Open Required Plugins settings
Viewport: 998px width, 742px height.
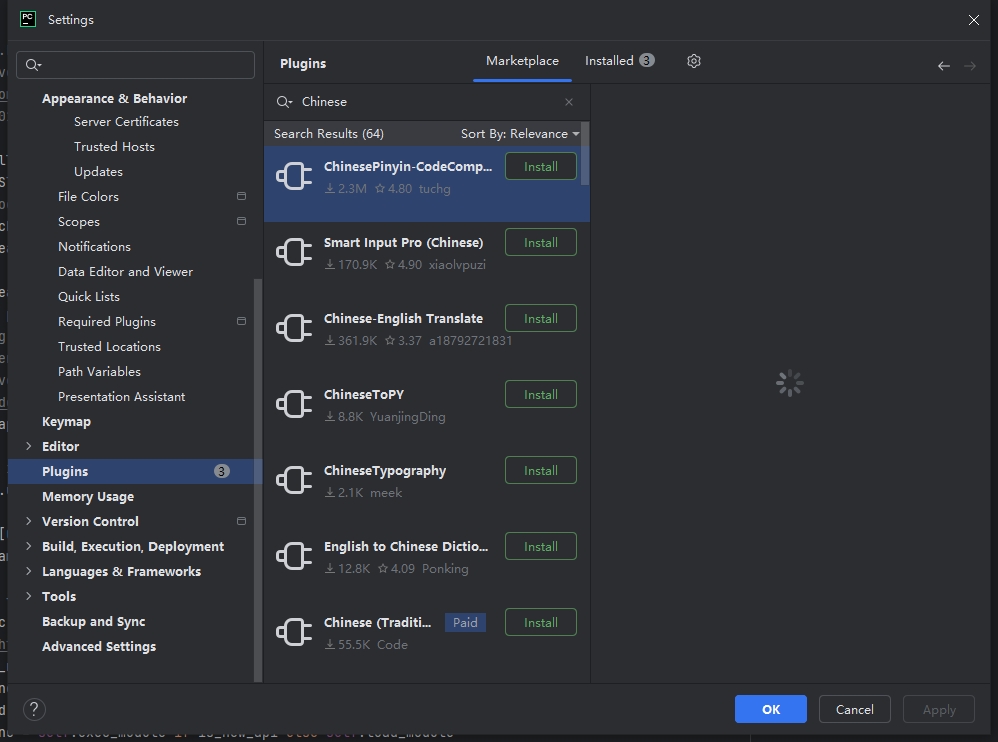point(106,321)
